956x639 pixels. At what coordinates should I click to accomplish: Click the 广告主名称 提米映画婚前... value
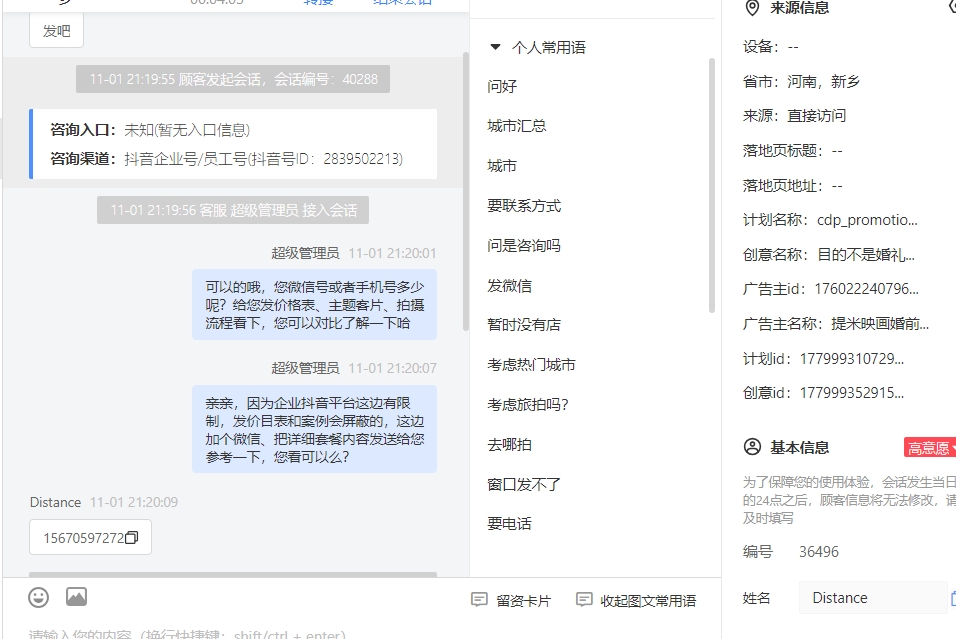[880, 324]
